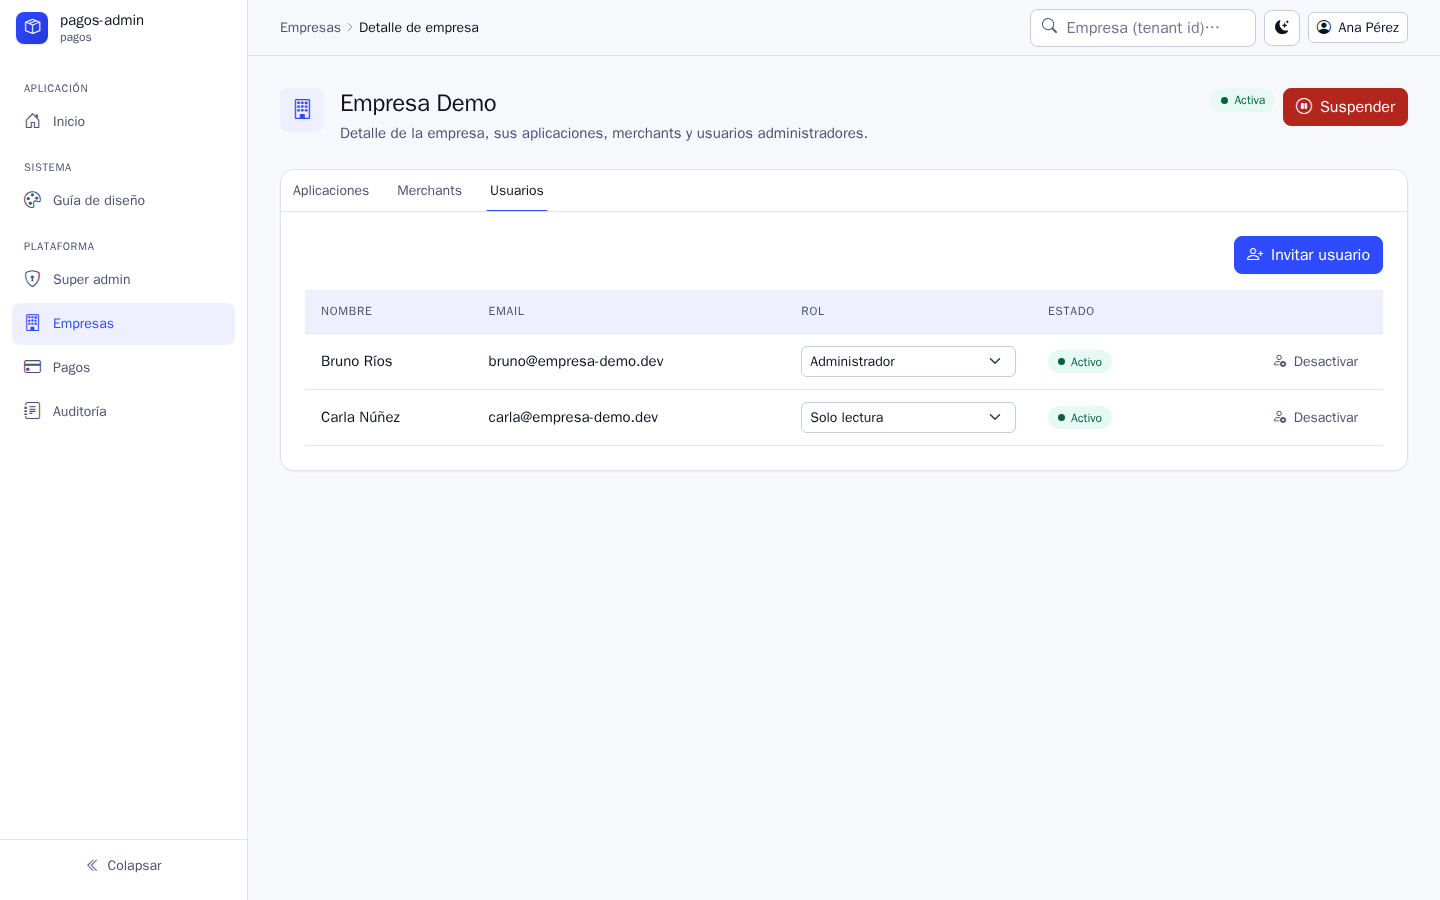The image size is (1440, 900).
Task: Switch to the Aplicaciones tab
Action: click(331, 190)
